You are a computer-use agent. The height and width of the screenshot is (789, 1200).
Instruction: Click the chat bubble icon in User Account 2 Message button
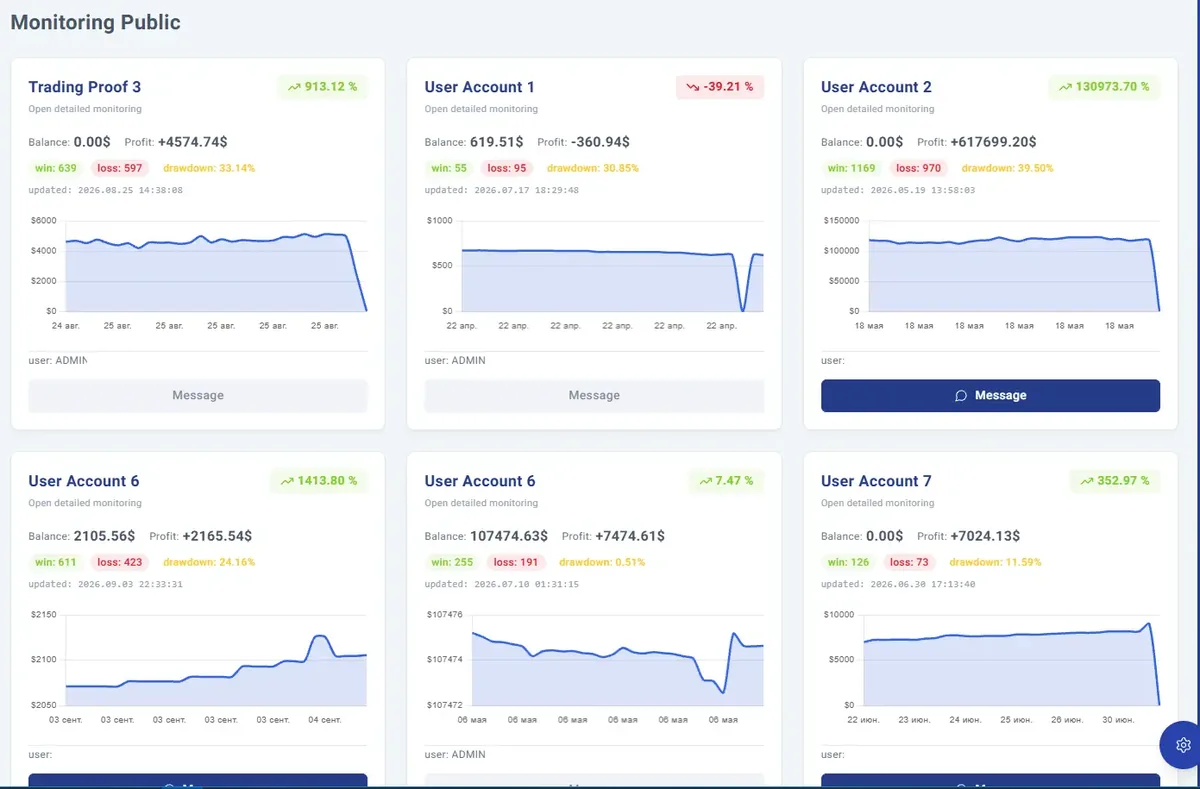[961, 395]
